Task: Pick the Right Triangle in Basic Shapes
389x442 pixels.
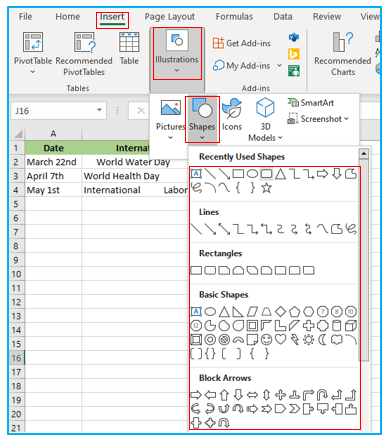Action: (238, 312)
